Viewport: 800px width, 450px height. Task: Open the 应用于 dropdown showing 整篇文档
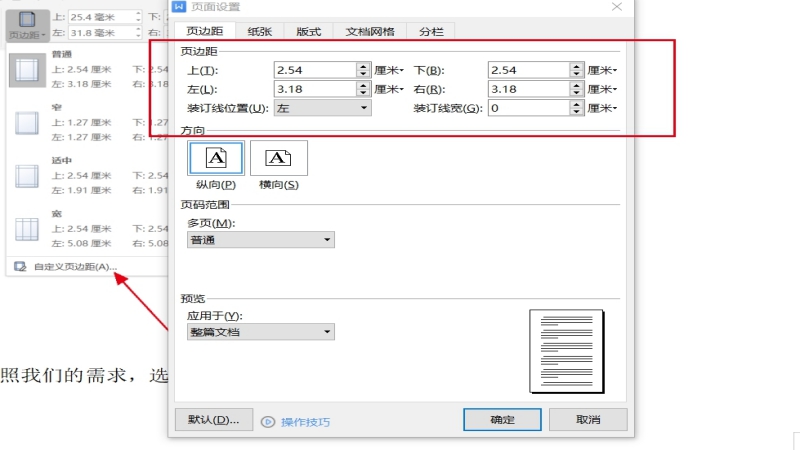coord(261,332)
